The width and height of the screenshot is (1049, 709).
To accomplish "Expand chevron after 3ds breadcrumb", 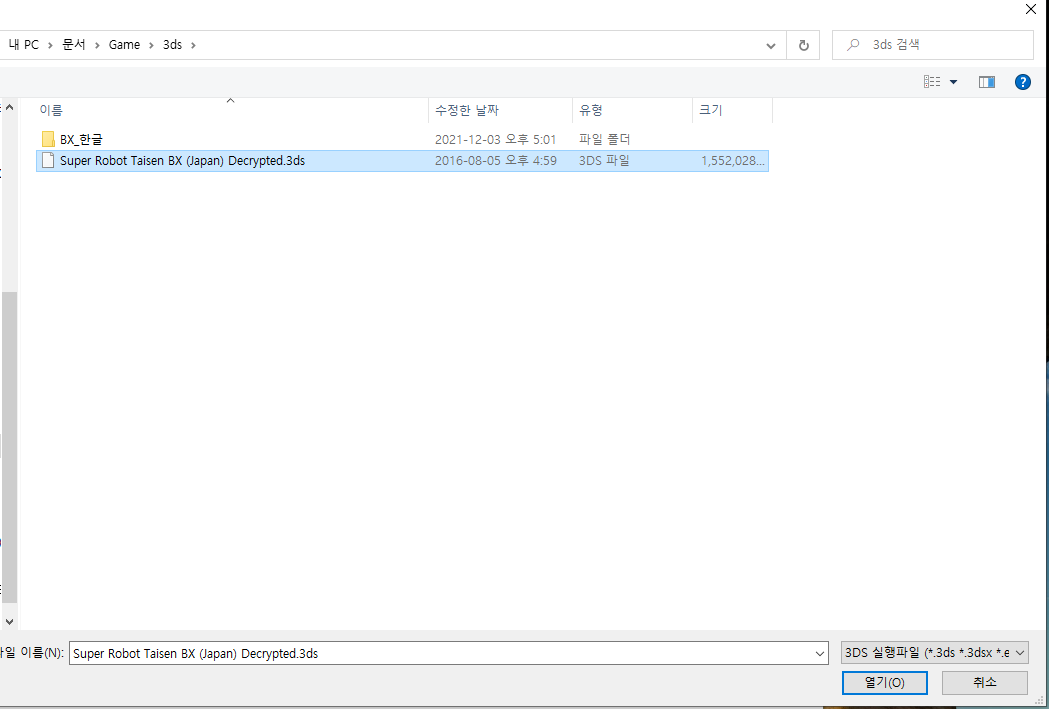I will point(193,45).
